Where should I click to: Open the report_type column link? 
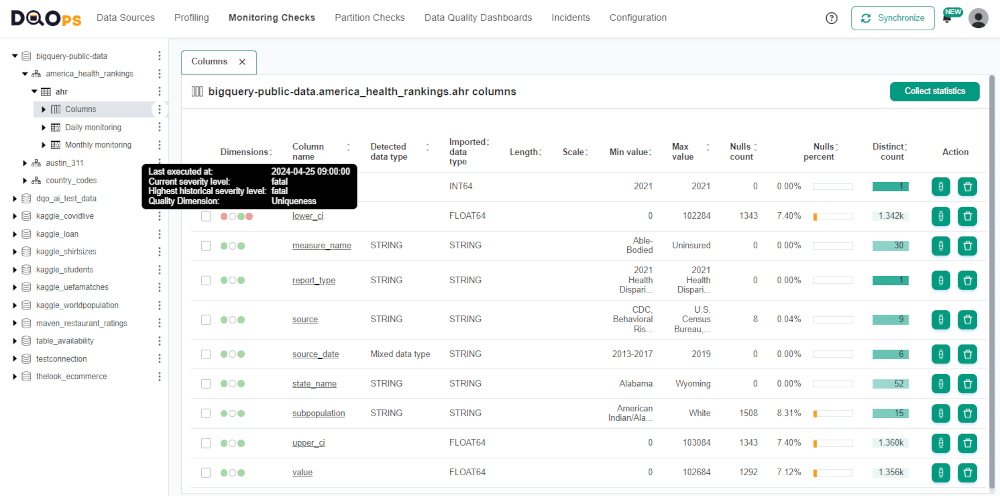tap(313, 281)
